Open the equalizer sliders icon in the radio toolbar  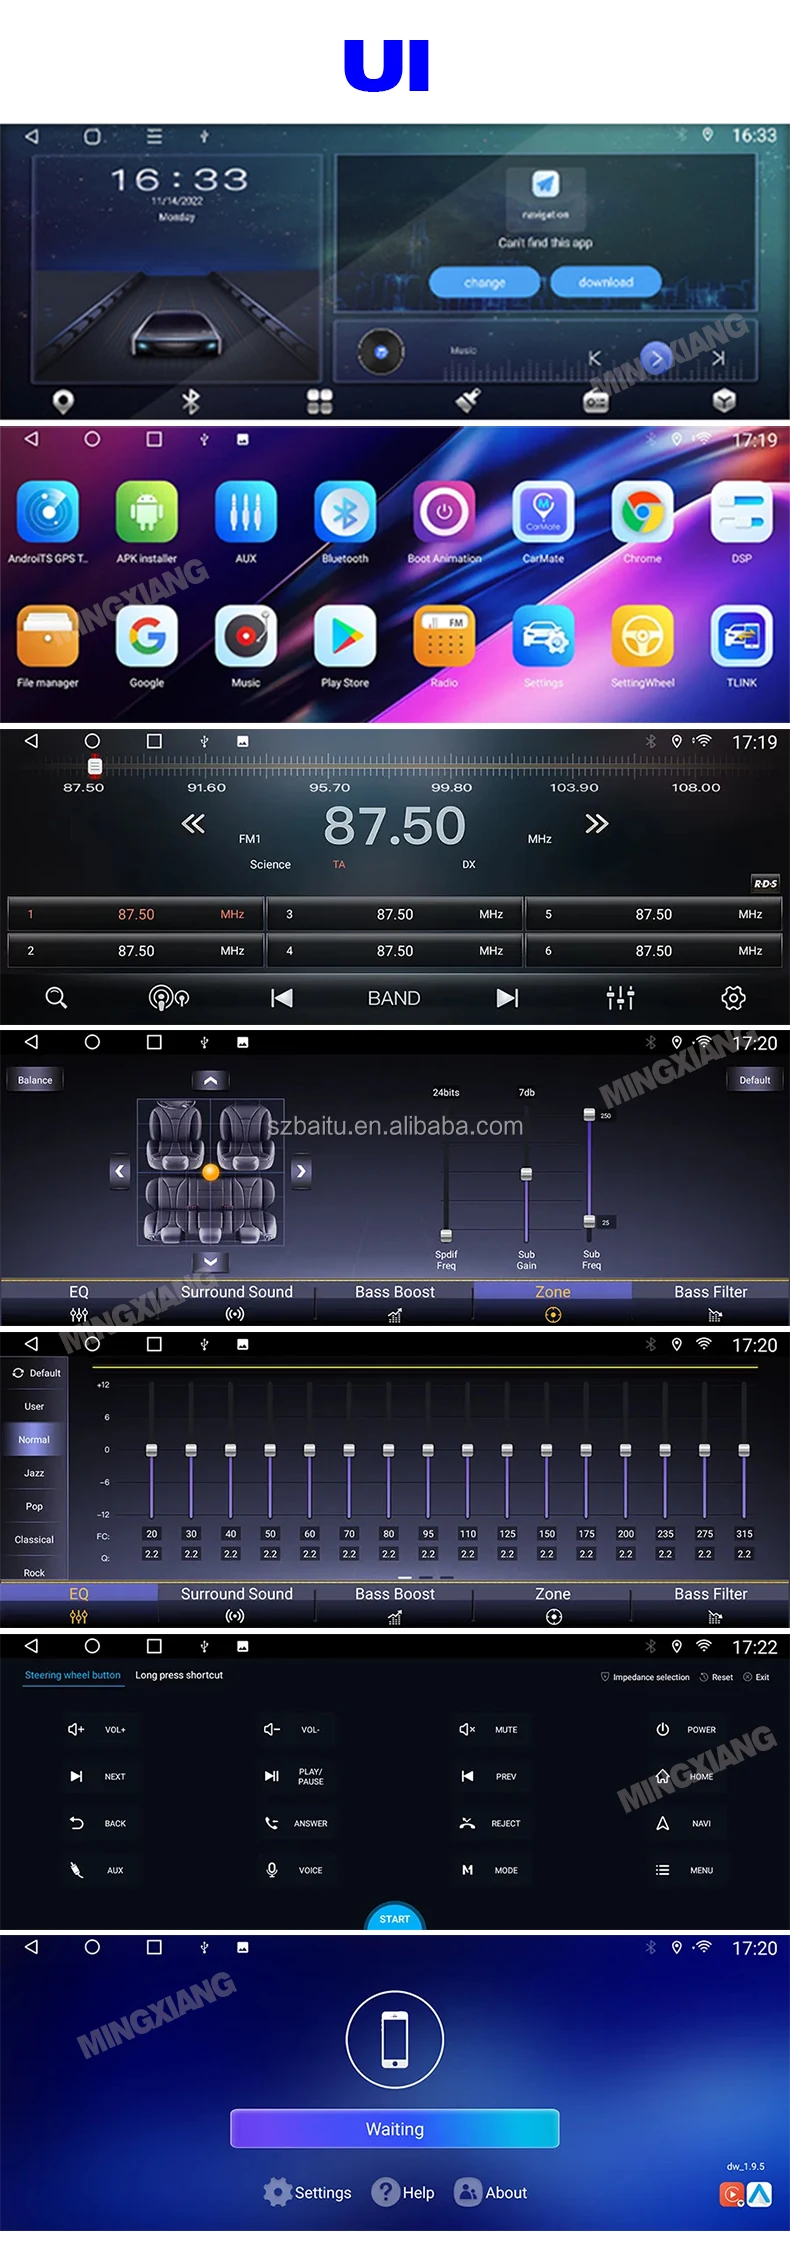click(x=620, y=998)
